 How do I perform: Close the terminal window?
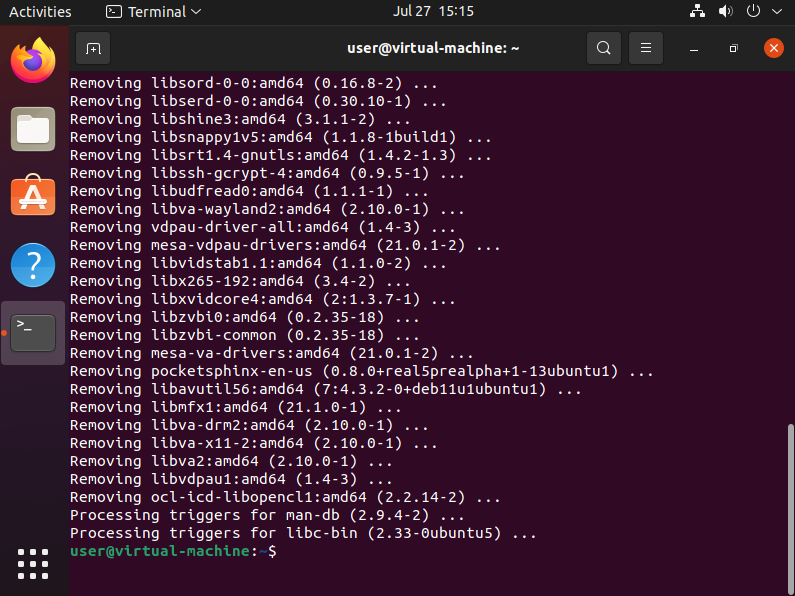click(773, 48)
